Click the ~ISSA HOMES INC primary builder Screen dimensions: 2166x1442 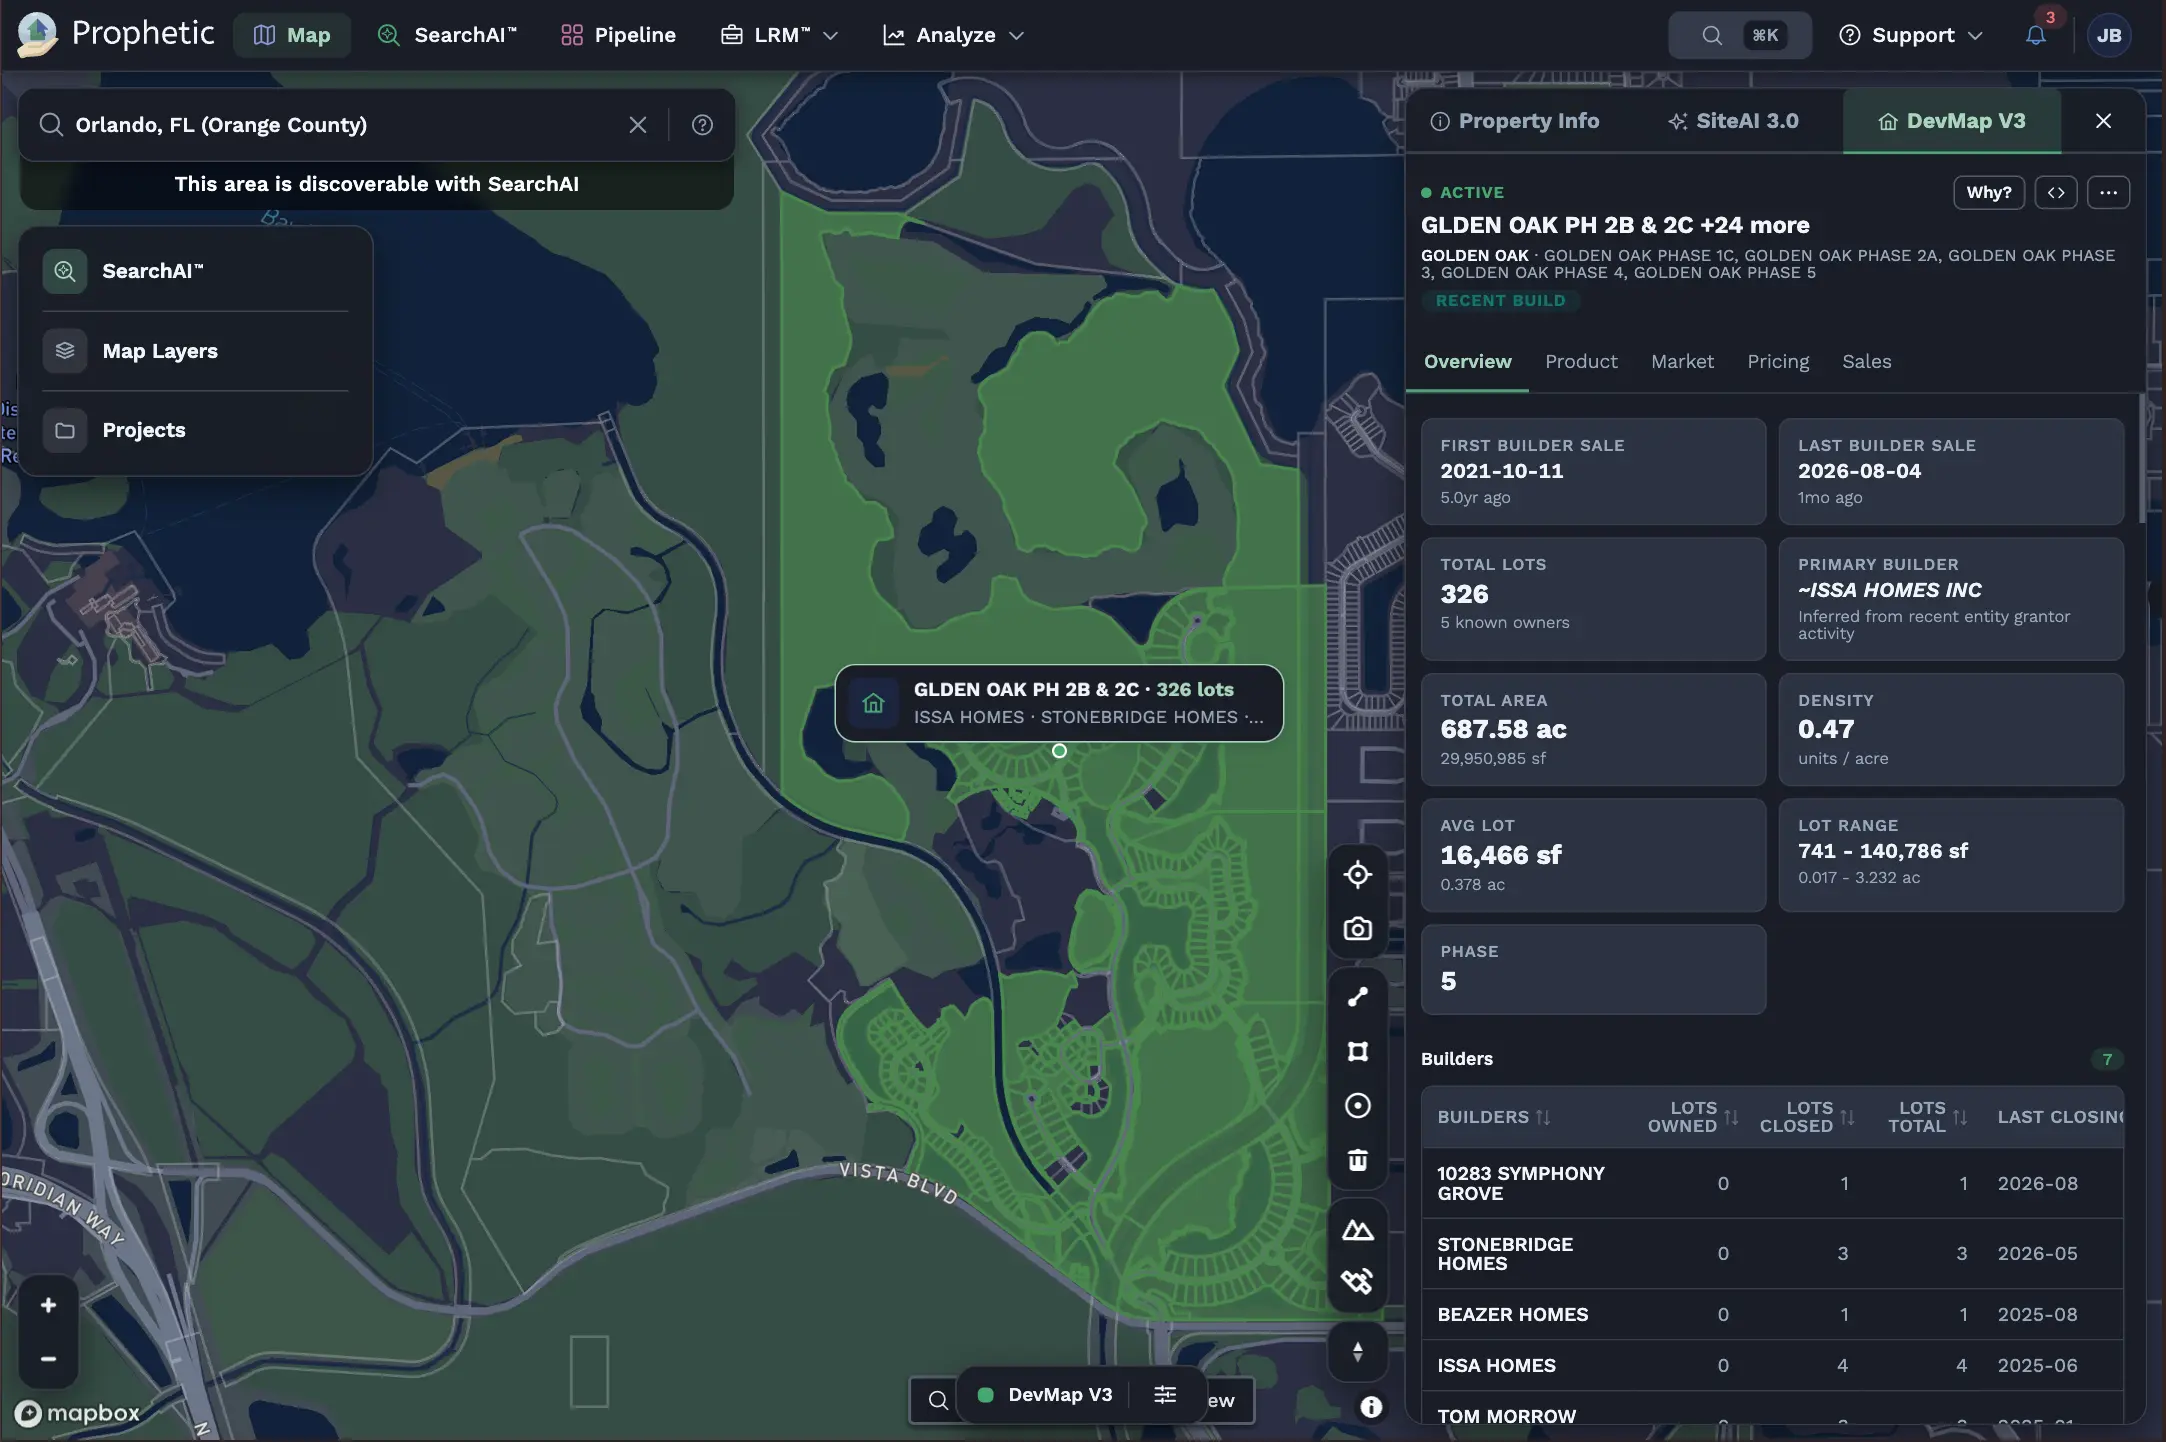pyautogui.click(x=1889, y=590)
